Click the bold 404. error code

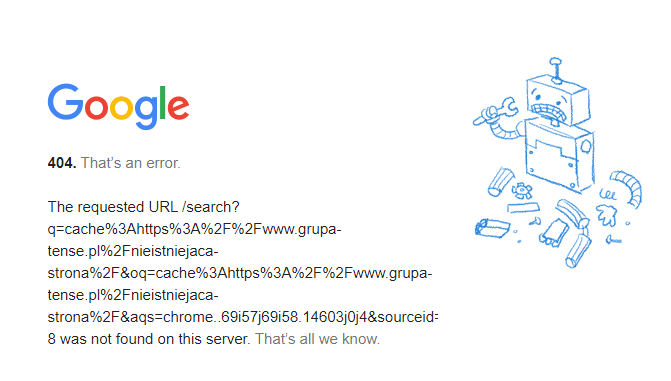click(x=62, y=163)
